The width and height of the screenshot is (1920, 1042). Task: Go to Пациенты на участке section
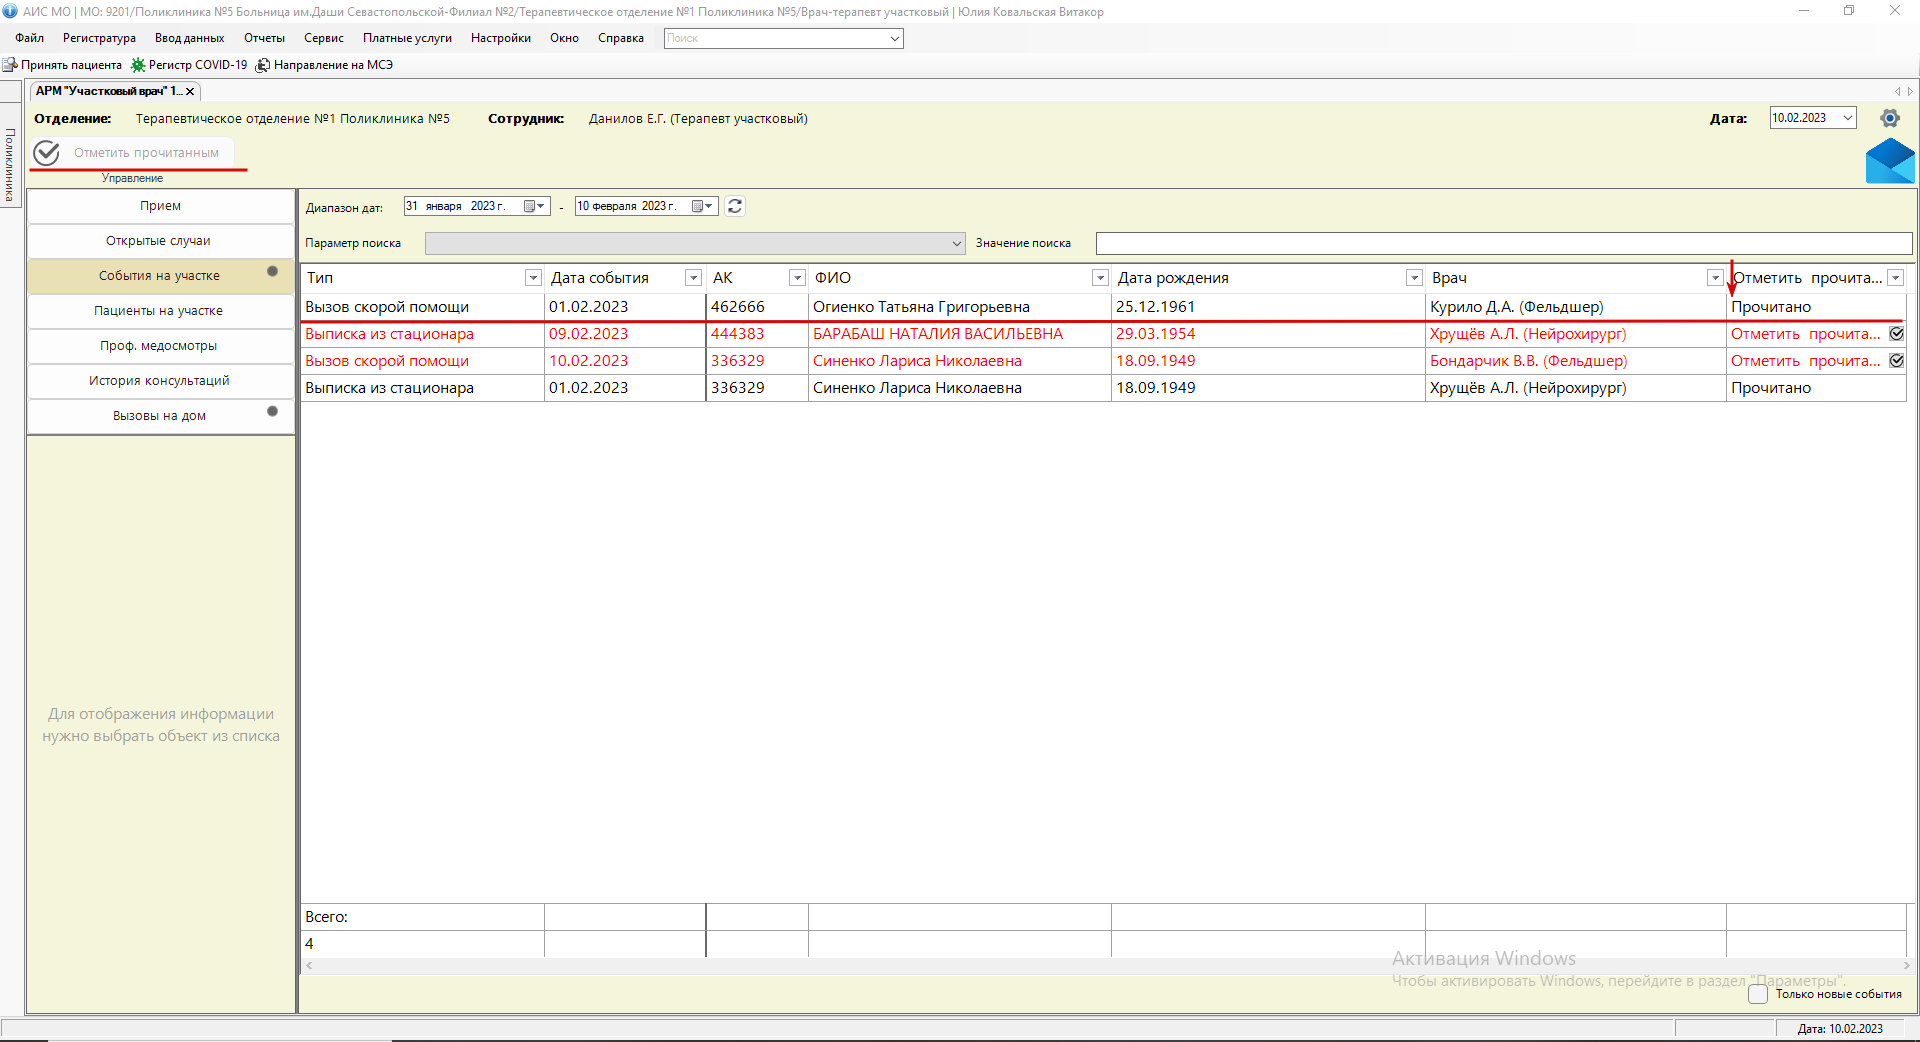[x=160, y=311]
